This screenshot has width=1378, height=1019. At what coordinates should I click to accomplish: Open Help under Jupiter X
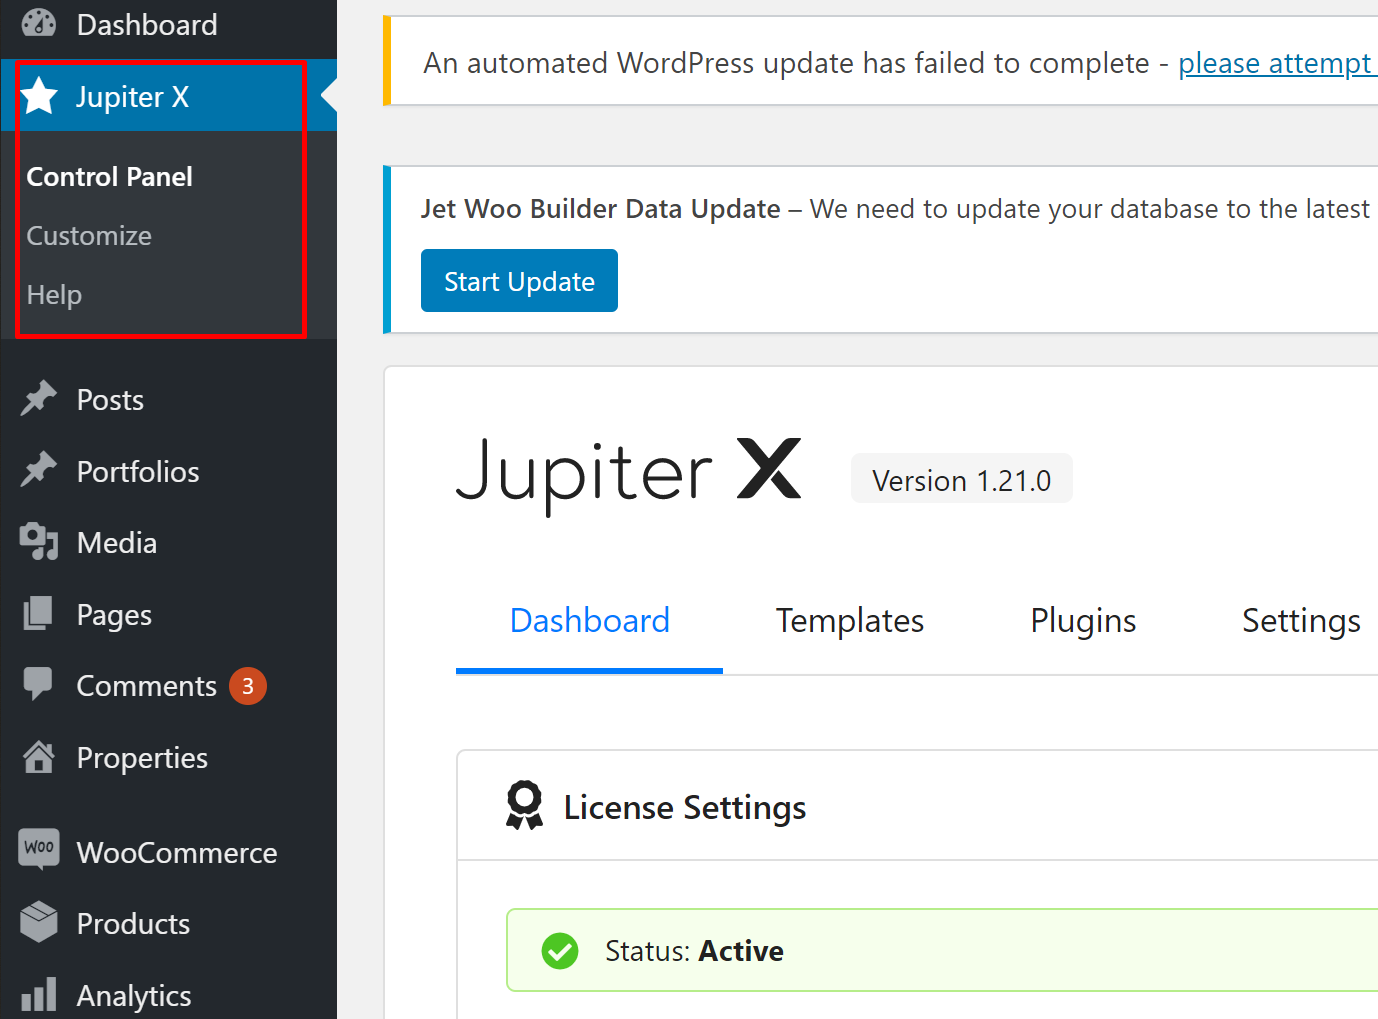tap(54, 295)
